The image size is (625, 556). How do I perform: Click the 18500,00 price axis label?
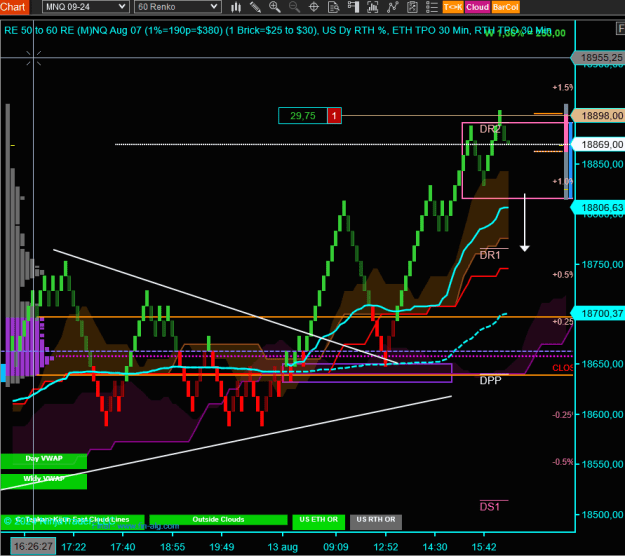pos(602,515)
